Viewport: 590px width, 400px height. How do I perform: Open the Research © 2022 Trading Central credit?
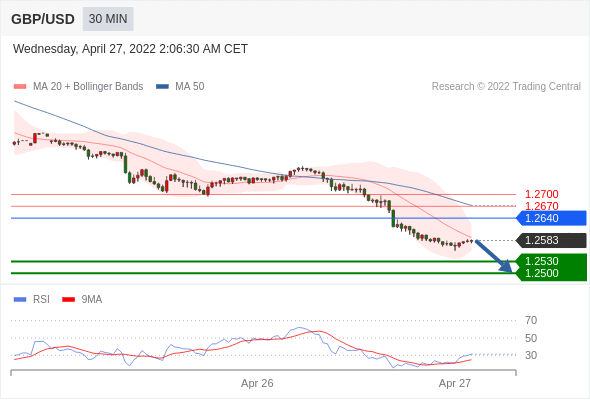[x=506, y=87]
